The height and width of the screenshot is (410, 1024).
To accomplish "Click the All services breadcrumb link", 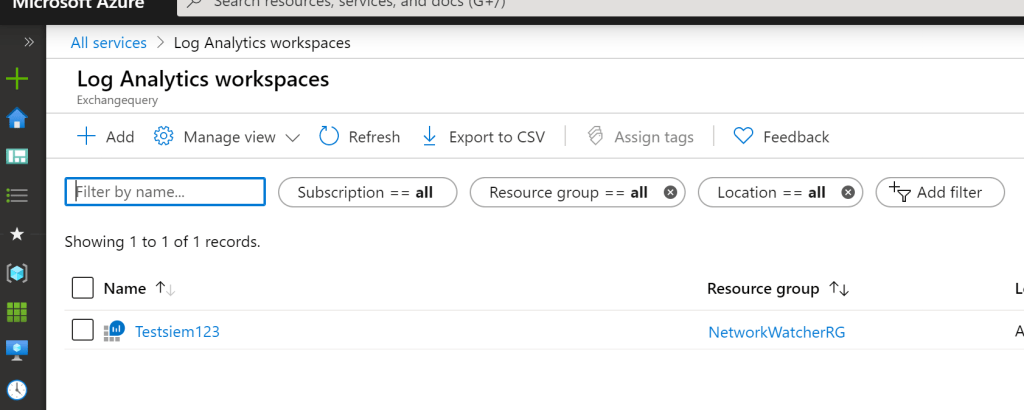I will [108, 43].
